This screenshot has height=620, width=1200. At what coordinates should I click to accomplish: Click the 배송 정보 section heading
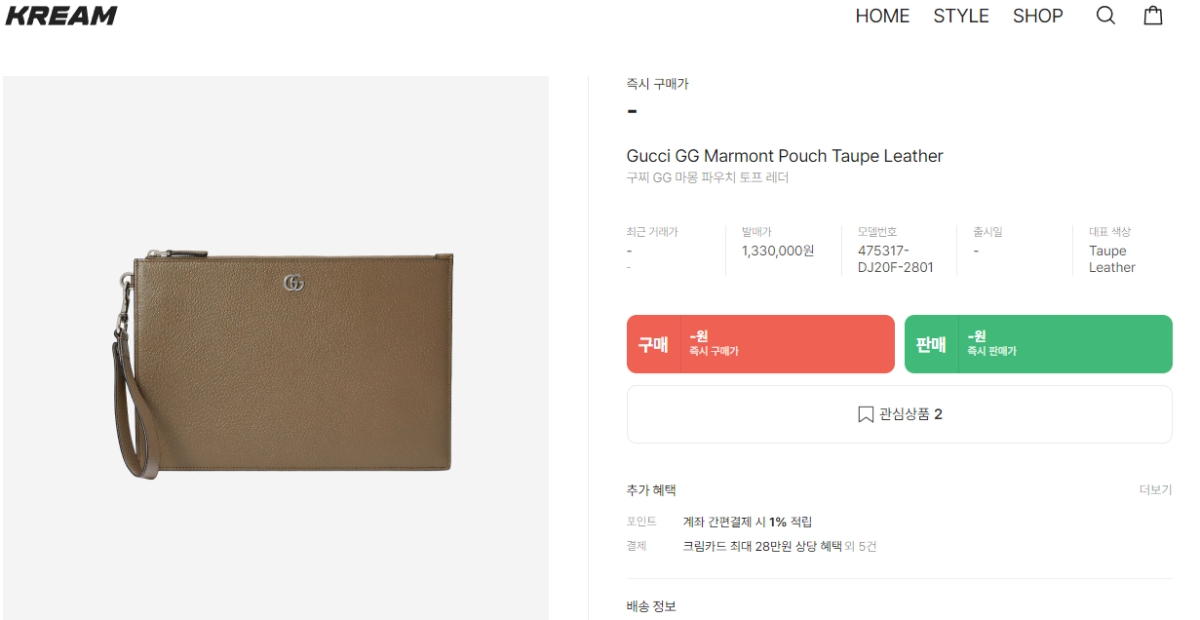point(651,606)
